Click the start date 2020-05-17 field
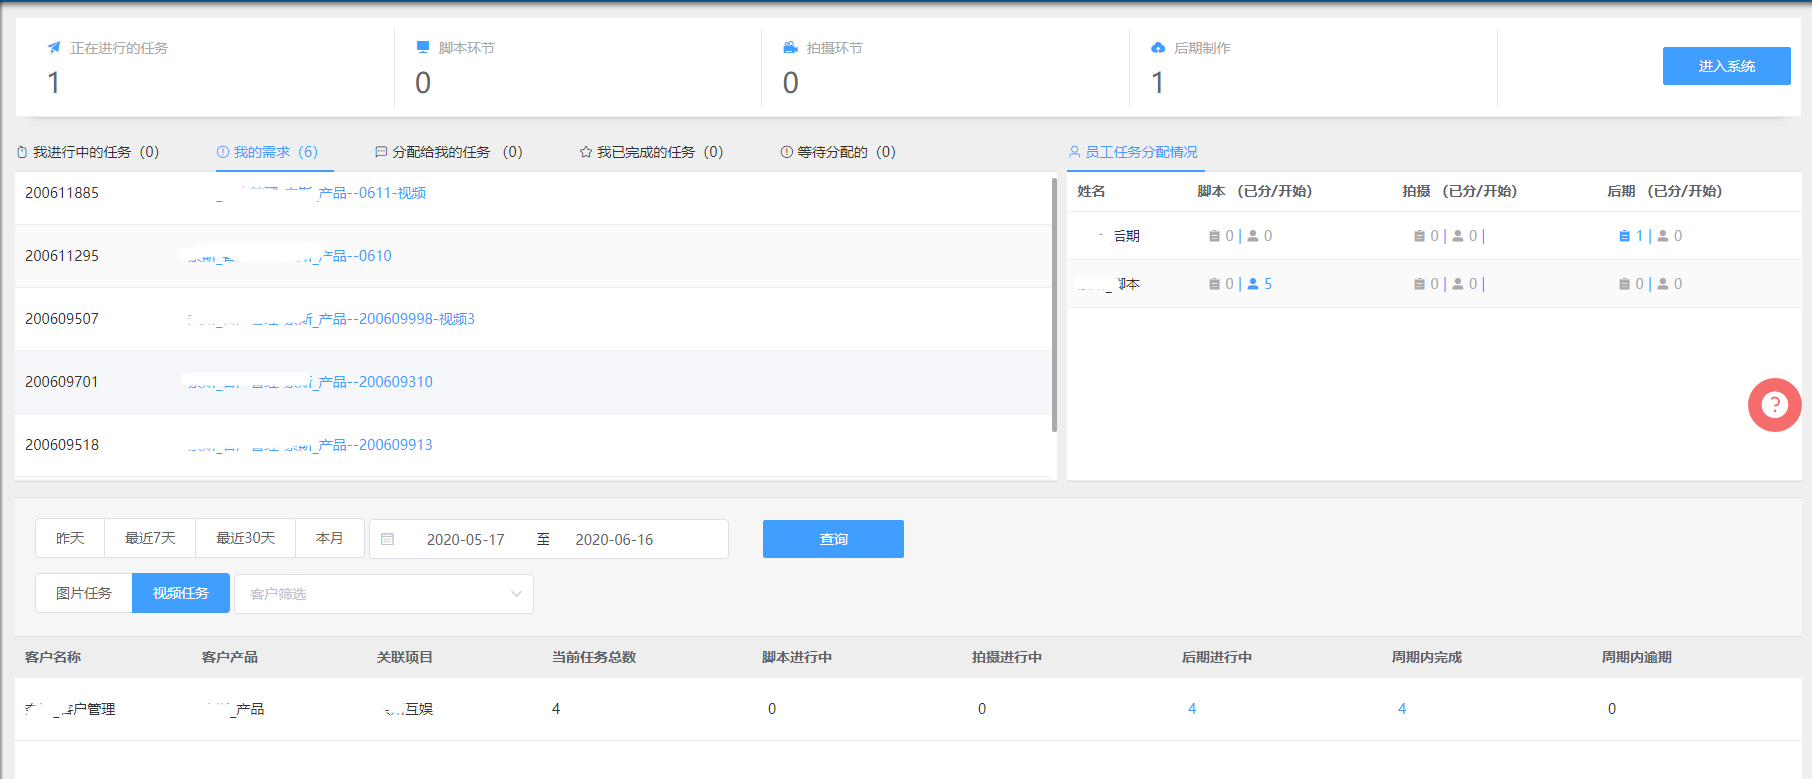Image resolution: width=1812 pixels, height=779 pixels. click(x=465, y=539)
